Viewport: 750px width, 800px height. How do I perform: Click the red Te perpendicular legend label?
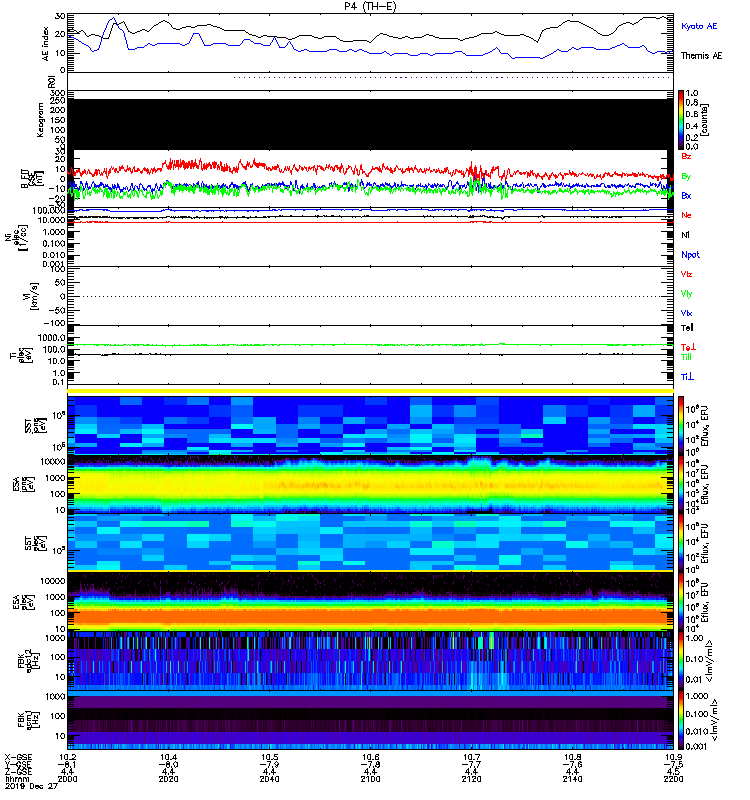(688, 347)
